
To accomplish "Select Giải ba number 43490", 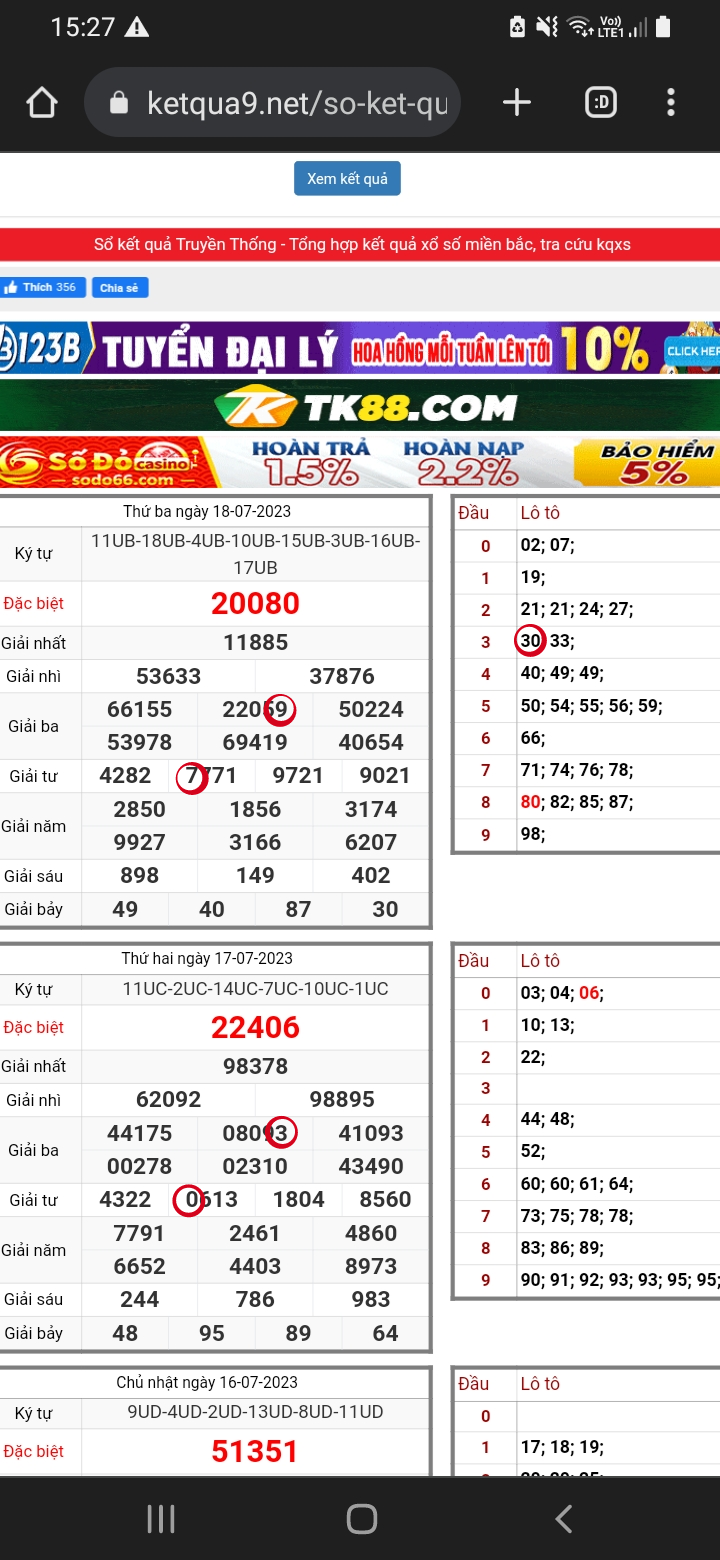I will coord(371,1166).
